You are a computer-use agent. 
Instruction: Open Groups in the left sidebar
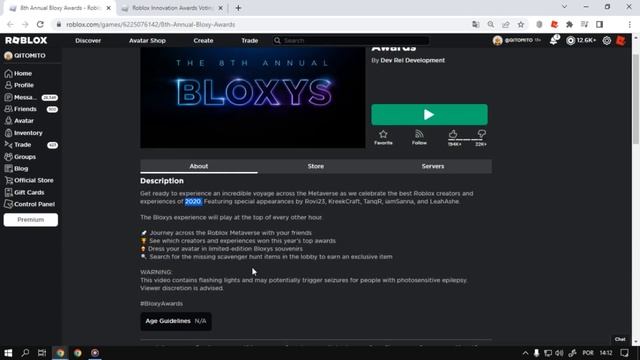[x=20, y=157]
